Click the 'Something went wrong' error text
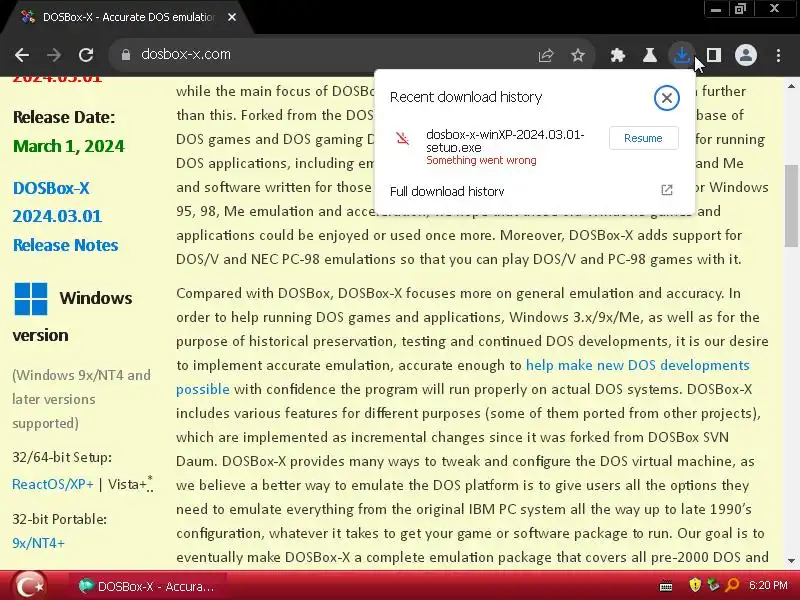 [x=481, y=160]
